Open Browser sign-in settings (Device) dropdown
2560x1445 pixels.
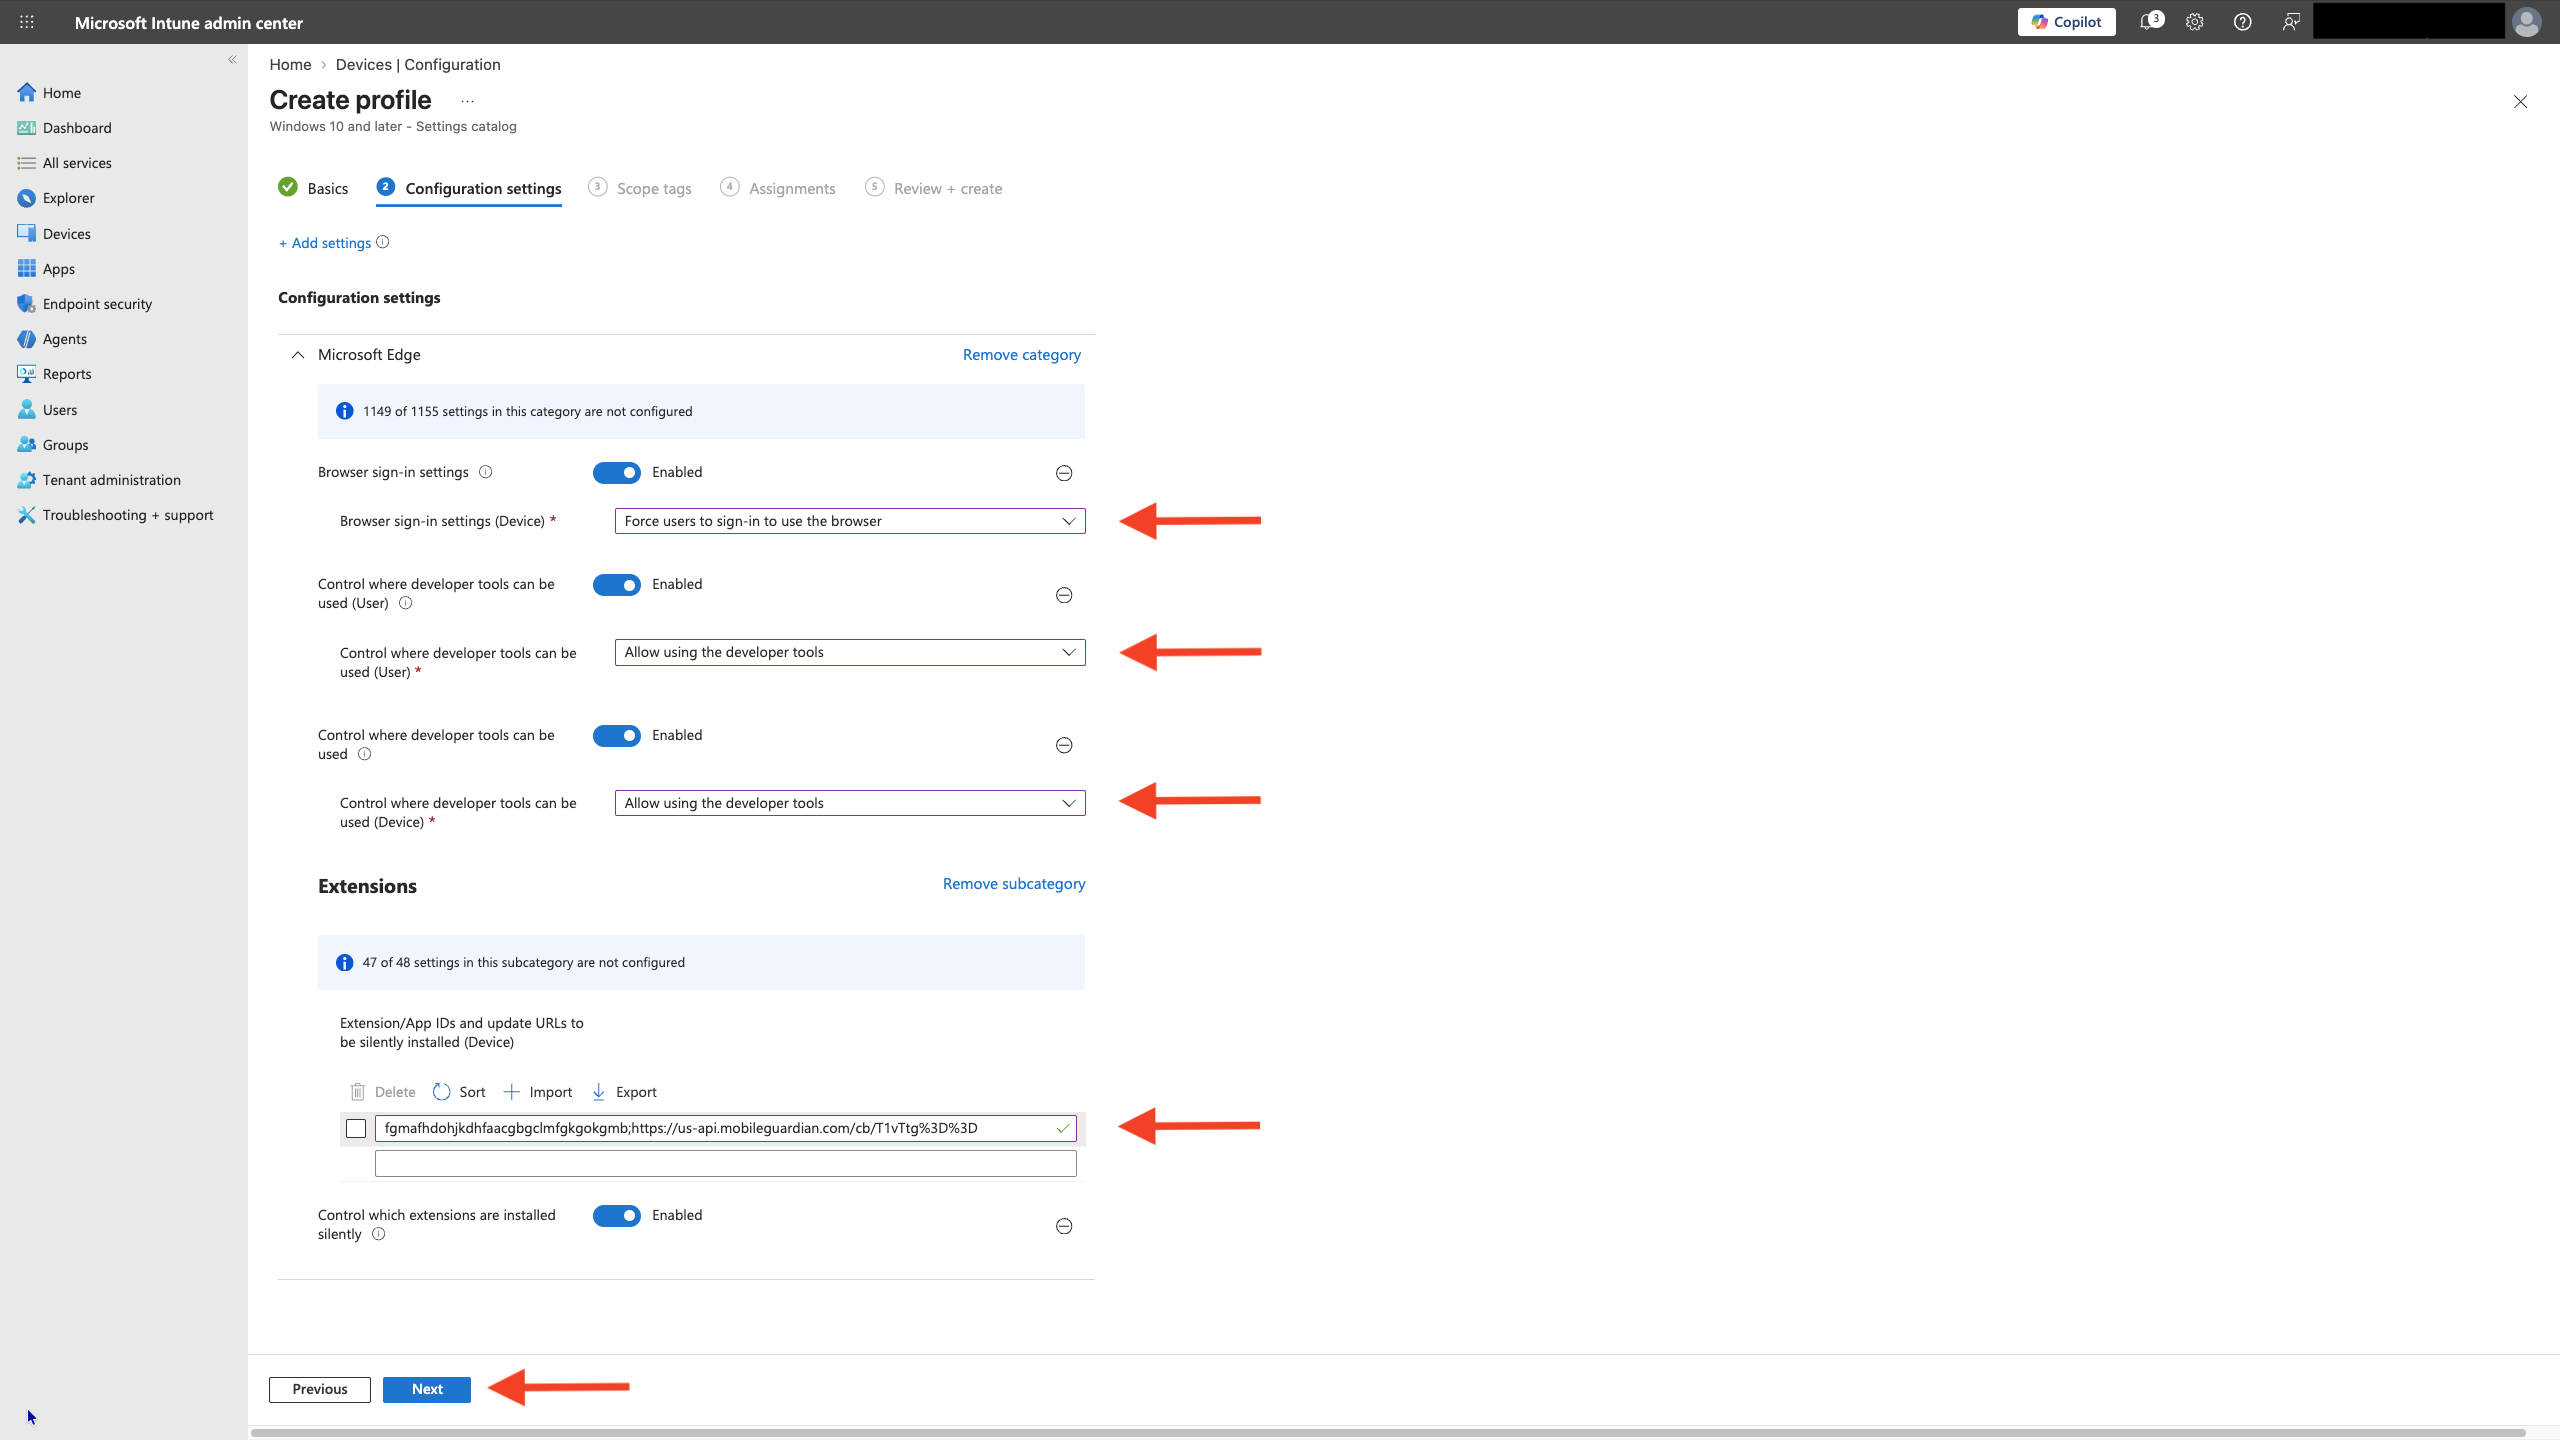pos(850,521)
